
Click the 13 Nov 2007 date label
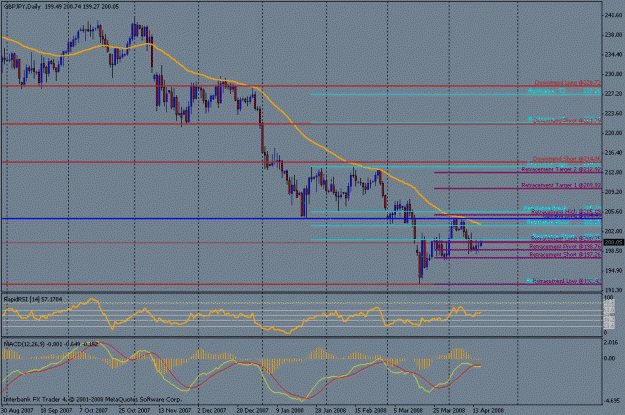[174, 410]
